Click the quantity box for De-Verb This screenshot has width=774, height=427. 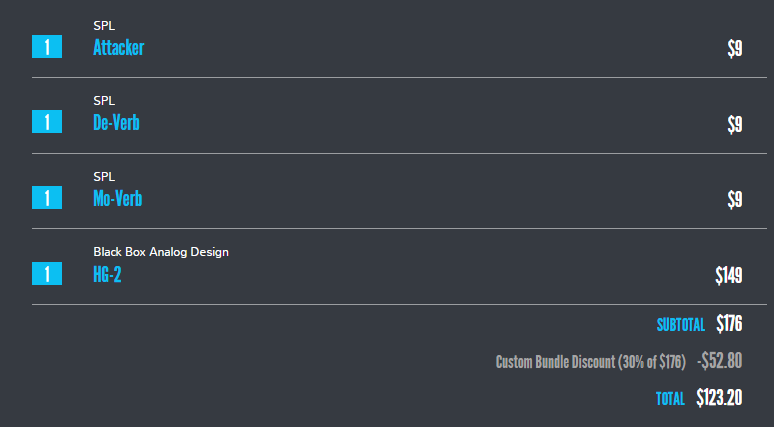point(47,121)
